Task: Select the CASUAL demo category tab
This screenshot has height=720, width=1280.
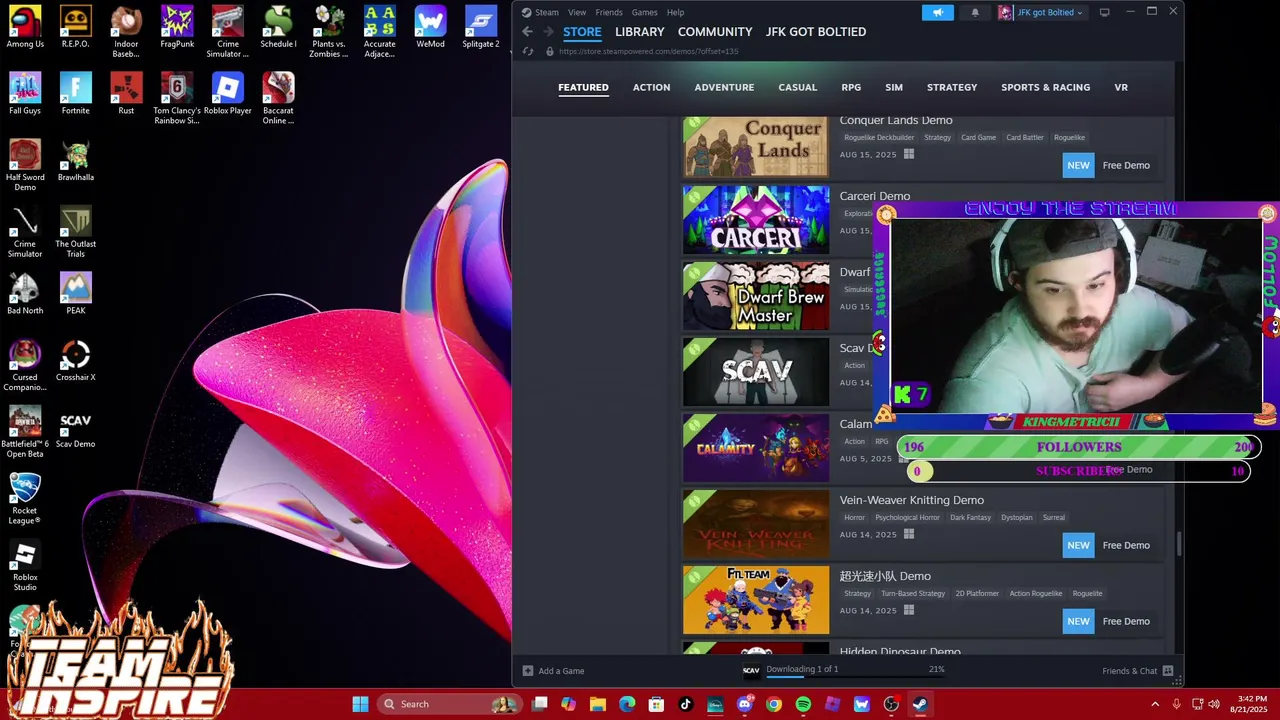Action: click(x=798, y=87)
